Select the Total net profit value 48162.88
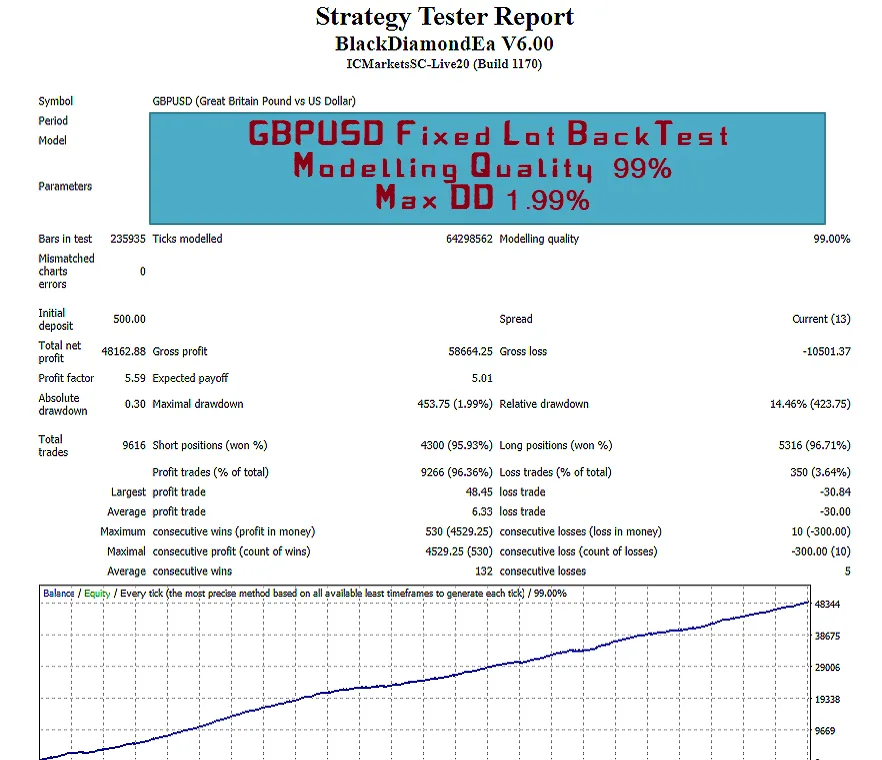 pyautogui.click(x=123, y=352)
